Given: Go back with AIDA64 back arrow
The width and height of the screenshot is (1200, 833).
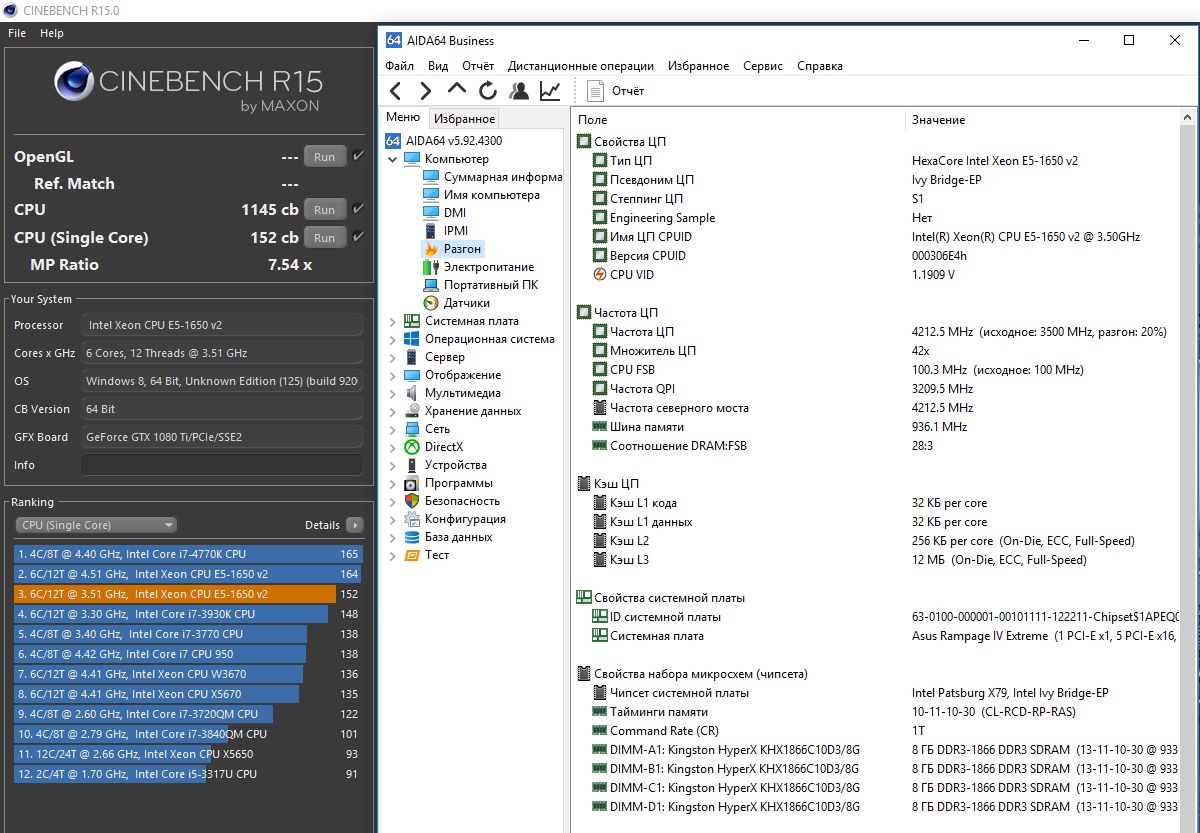Looking at the screenshot, I should coord(395,91).
